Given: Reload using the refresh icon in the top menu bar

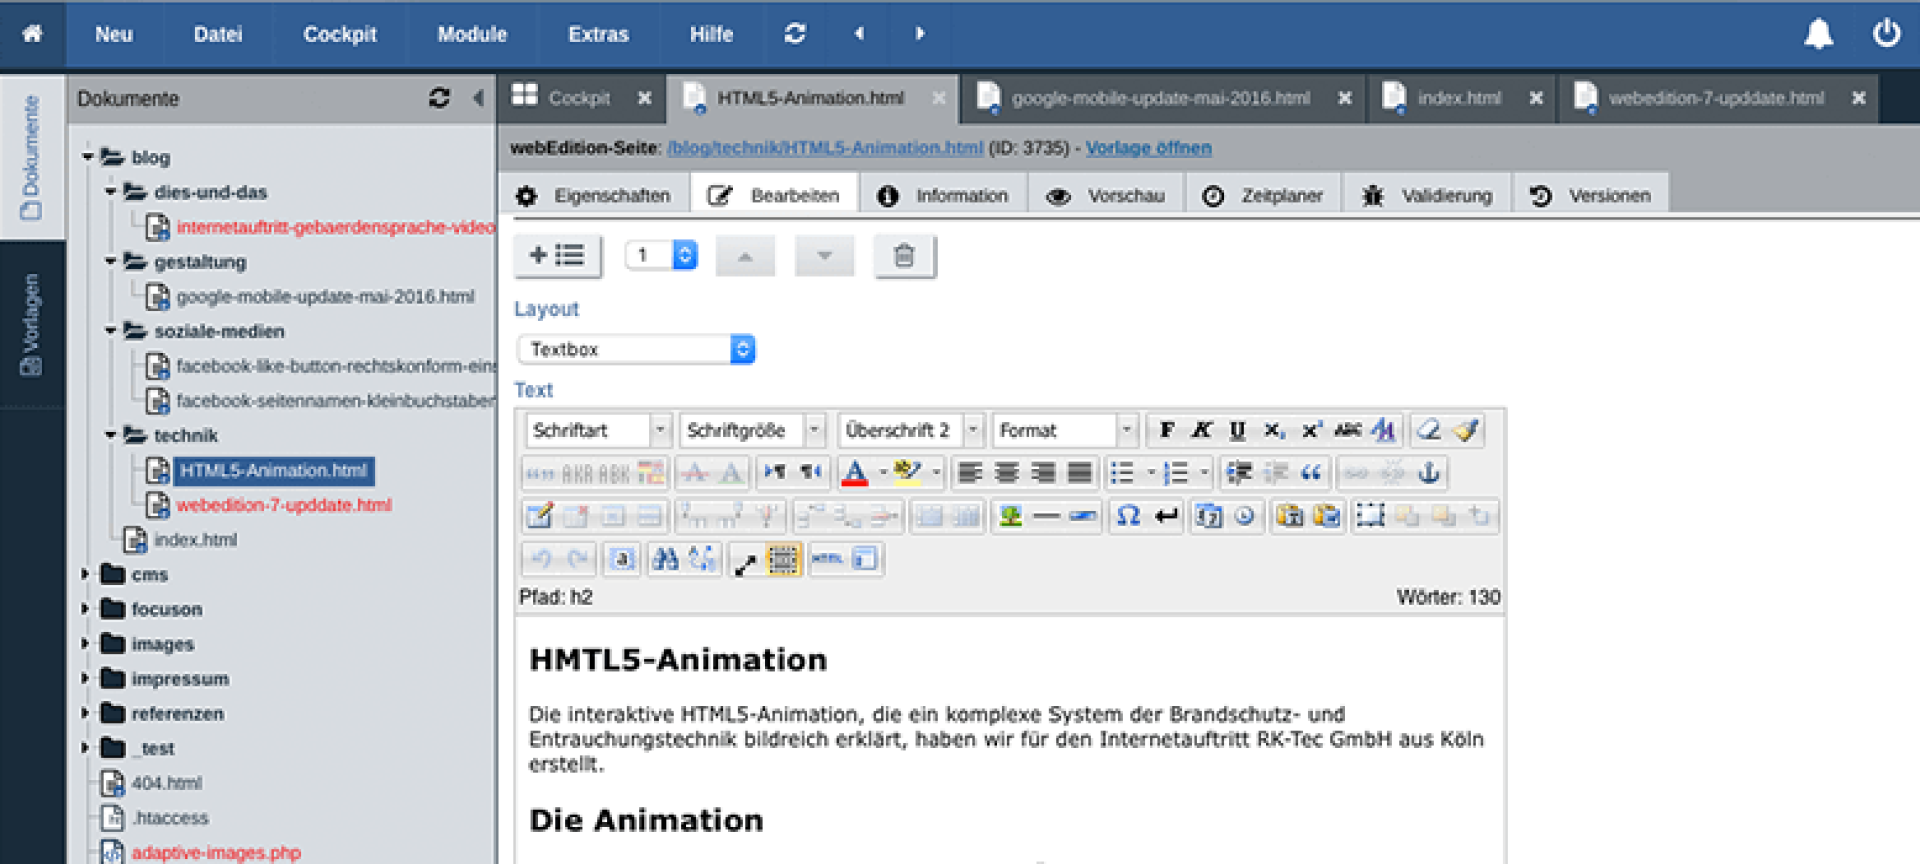Looking at the screenshot, I should pyautogui.click(x=795, y=34).
